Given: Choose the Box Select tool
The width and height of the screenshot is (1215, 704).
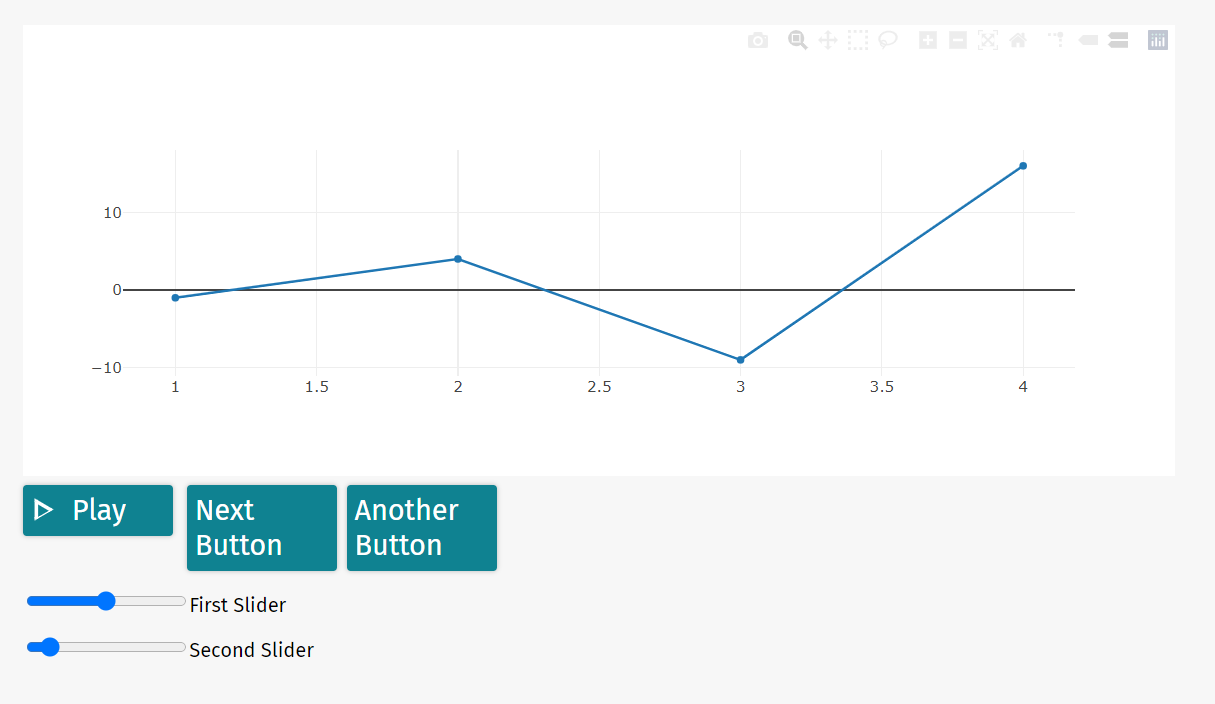Looking at the screenshot, I should pos(858,40).
